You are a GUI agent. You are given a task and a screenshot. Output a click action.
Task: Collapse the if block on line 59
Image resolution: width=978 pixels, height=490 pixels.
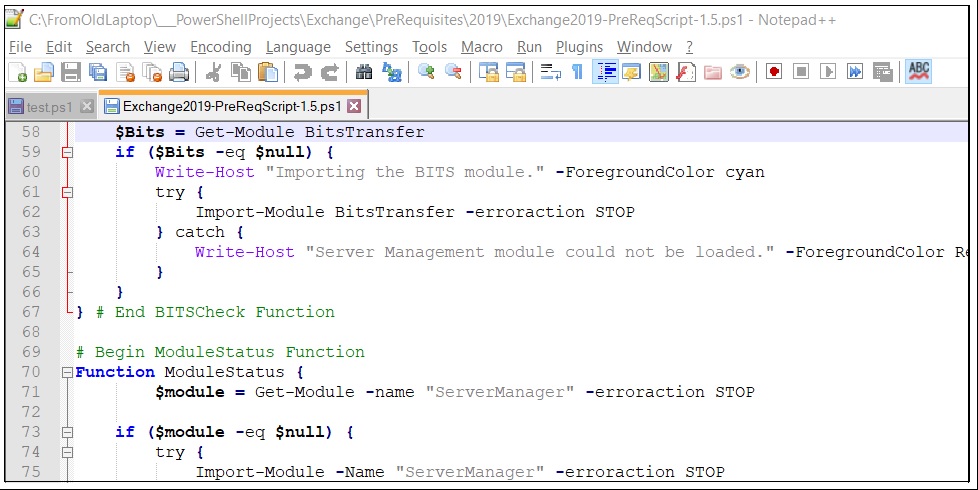[67, 152]
